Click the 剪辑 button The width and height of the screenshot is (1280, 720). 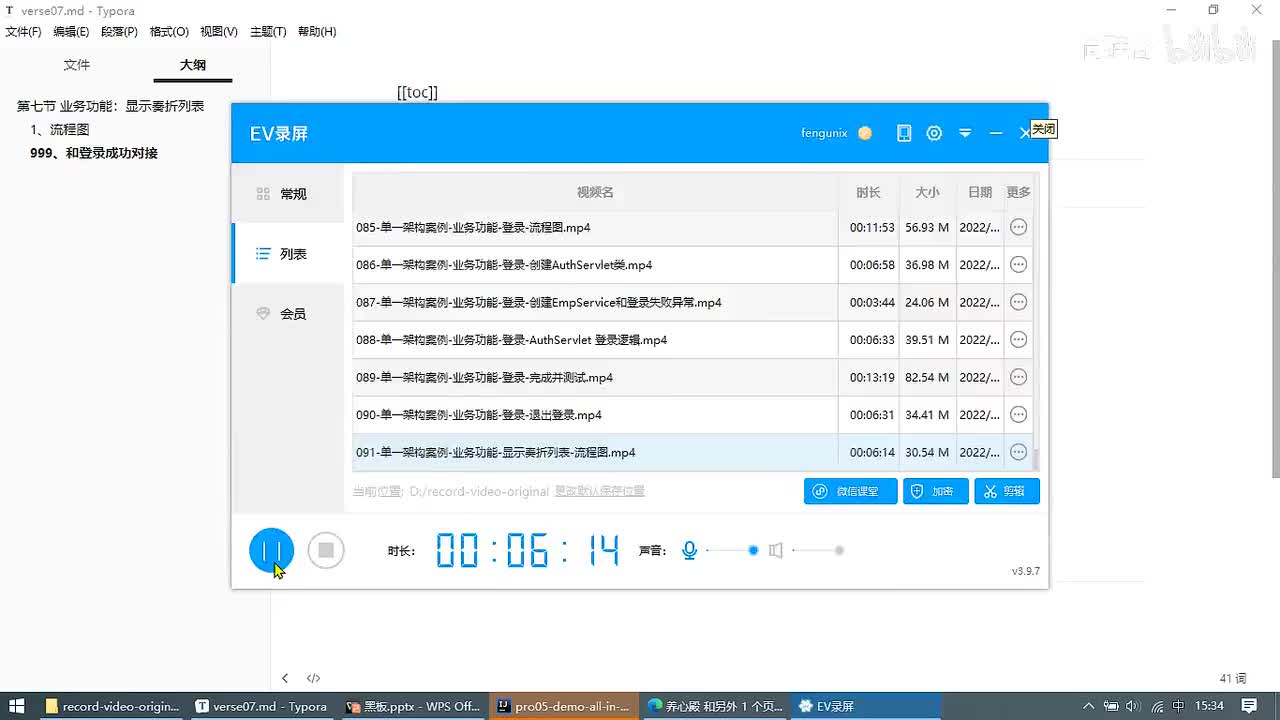pos(1007,491)
